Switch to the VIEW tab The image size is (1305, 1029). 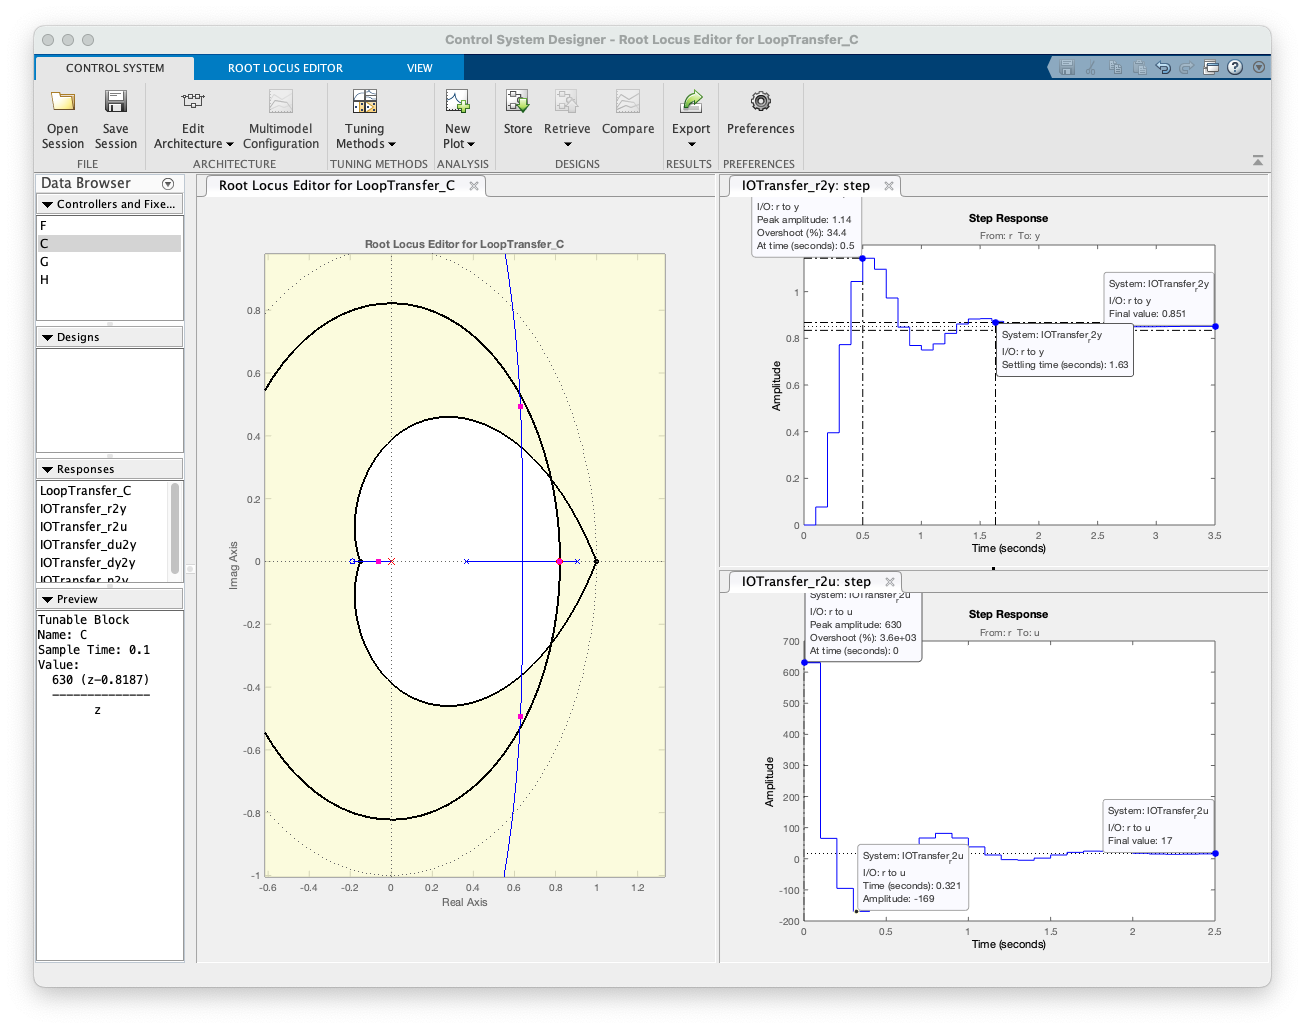[x=420, y=68]
